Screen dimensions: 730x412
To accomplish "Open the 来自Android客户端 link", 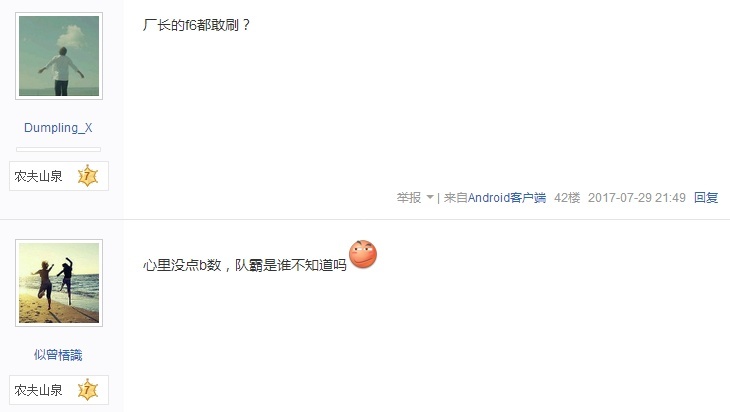I will click(x=494, y=197).
